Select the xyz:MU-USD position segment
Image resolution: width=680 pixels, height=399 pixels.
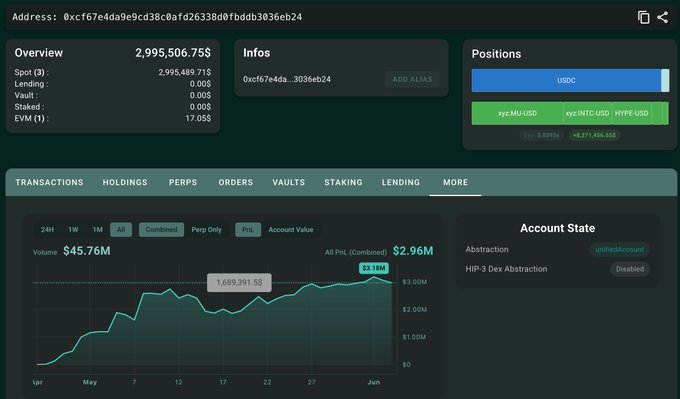517,113
